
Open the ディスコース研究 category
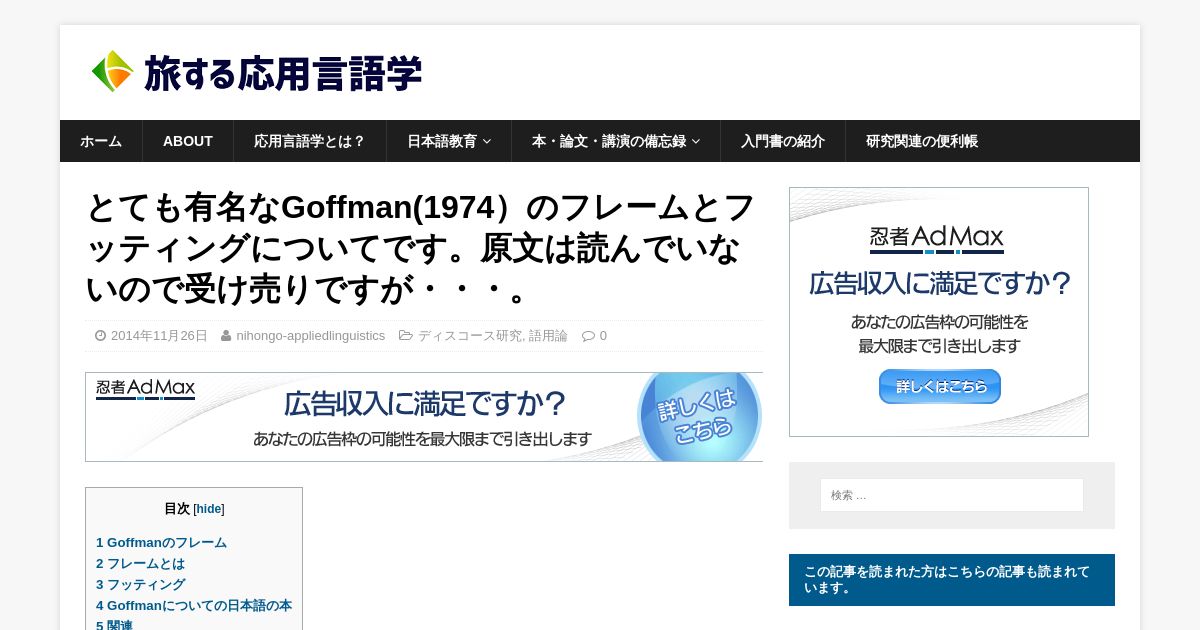click(470, 336)
